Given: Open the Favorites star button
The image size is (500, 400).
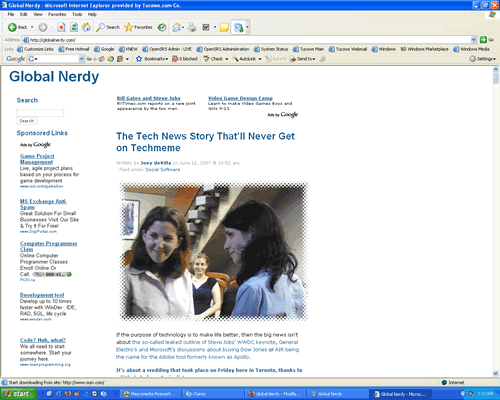Looking at the screenshot, I should click(138, 27).
